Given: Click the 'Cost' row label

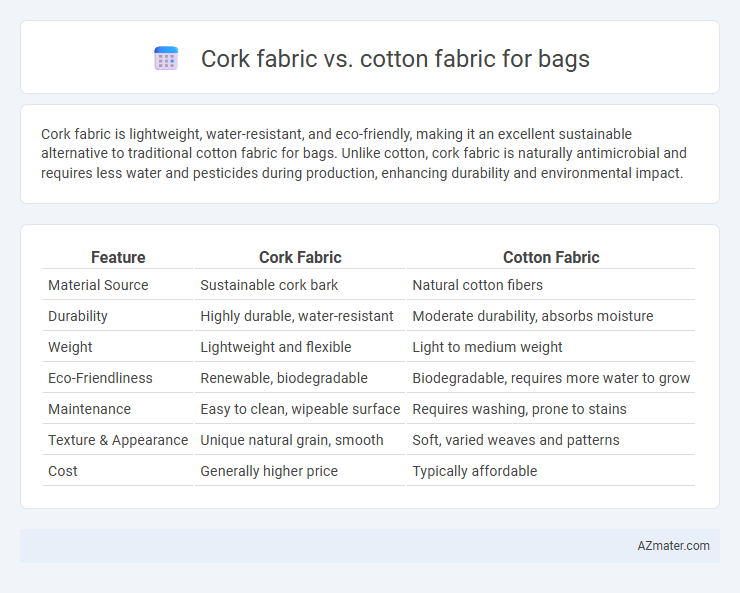Looking at the screenshot, I should coord(63,471).
